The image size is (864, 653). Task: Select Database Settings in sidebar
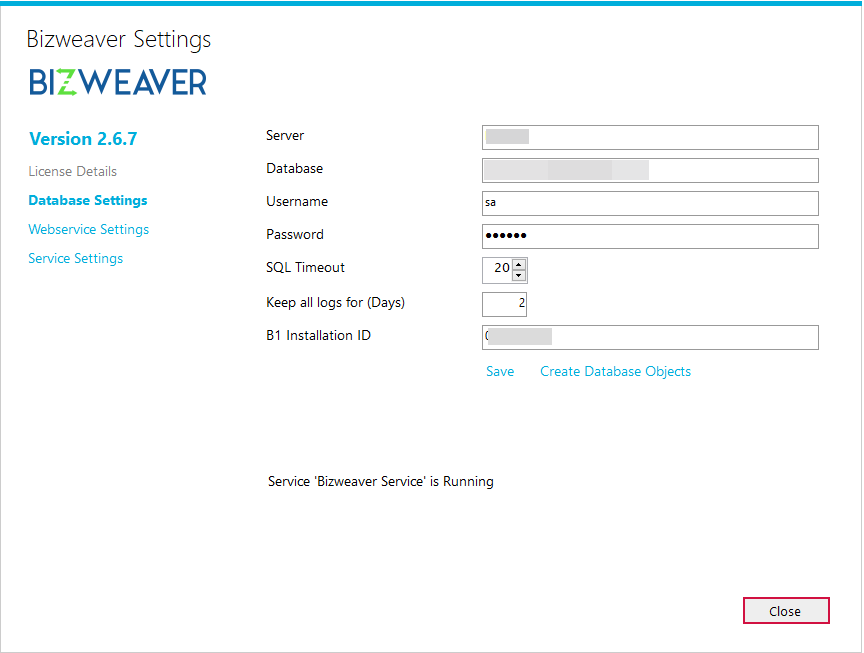point(88,200)
